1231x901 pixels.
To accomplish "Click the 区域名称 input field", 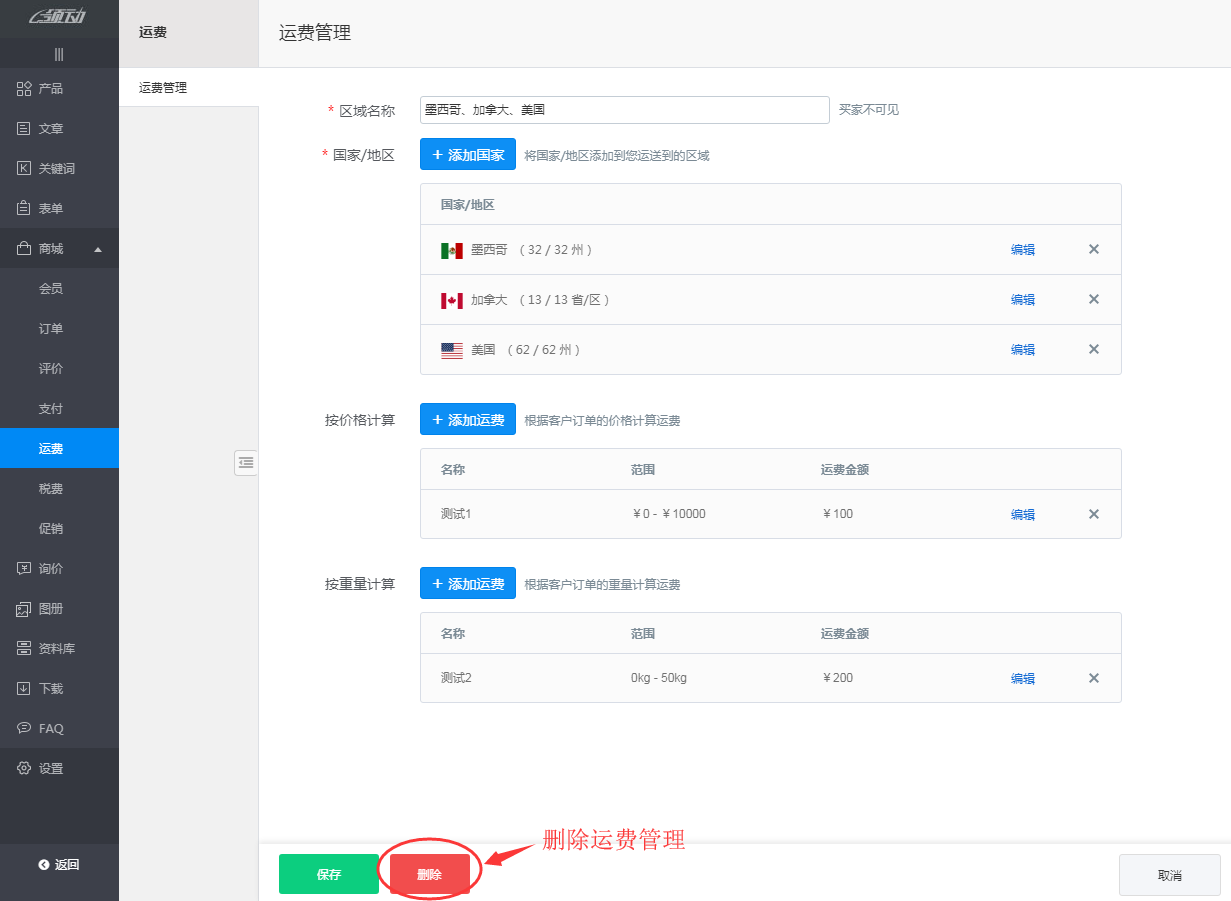I will [x=624, y=110].
